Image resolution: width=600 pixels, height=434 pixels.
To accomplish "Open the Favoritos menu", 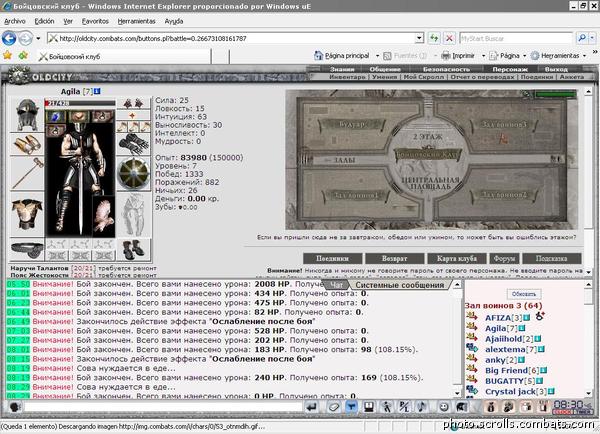I will point(95,21).
